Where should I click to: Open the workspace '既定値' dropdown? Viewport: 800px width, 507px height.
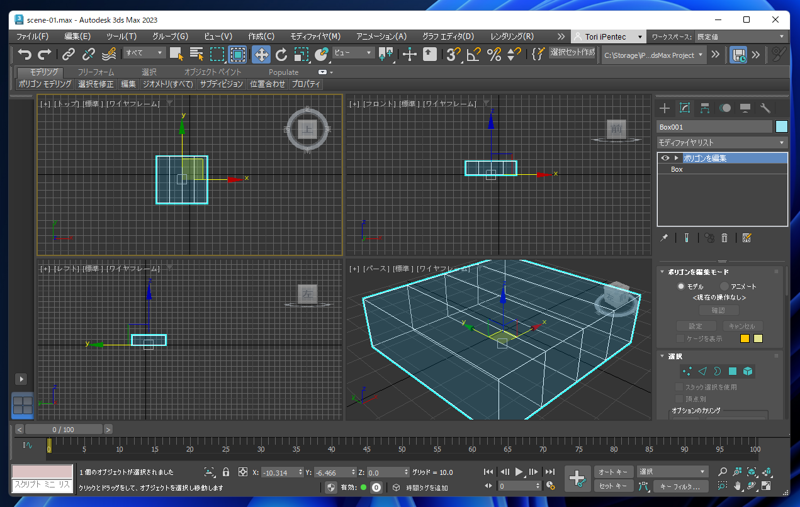point(740,37)
